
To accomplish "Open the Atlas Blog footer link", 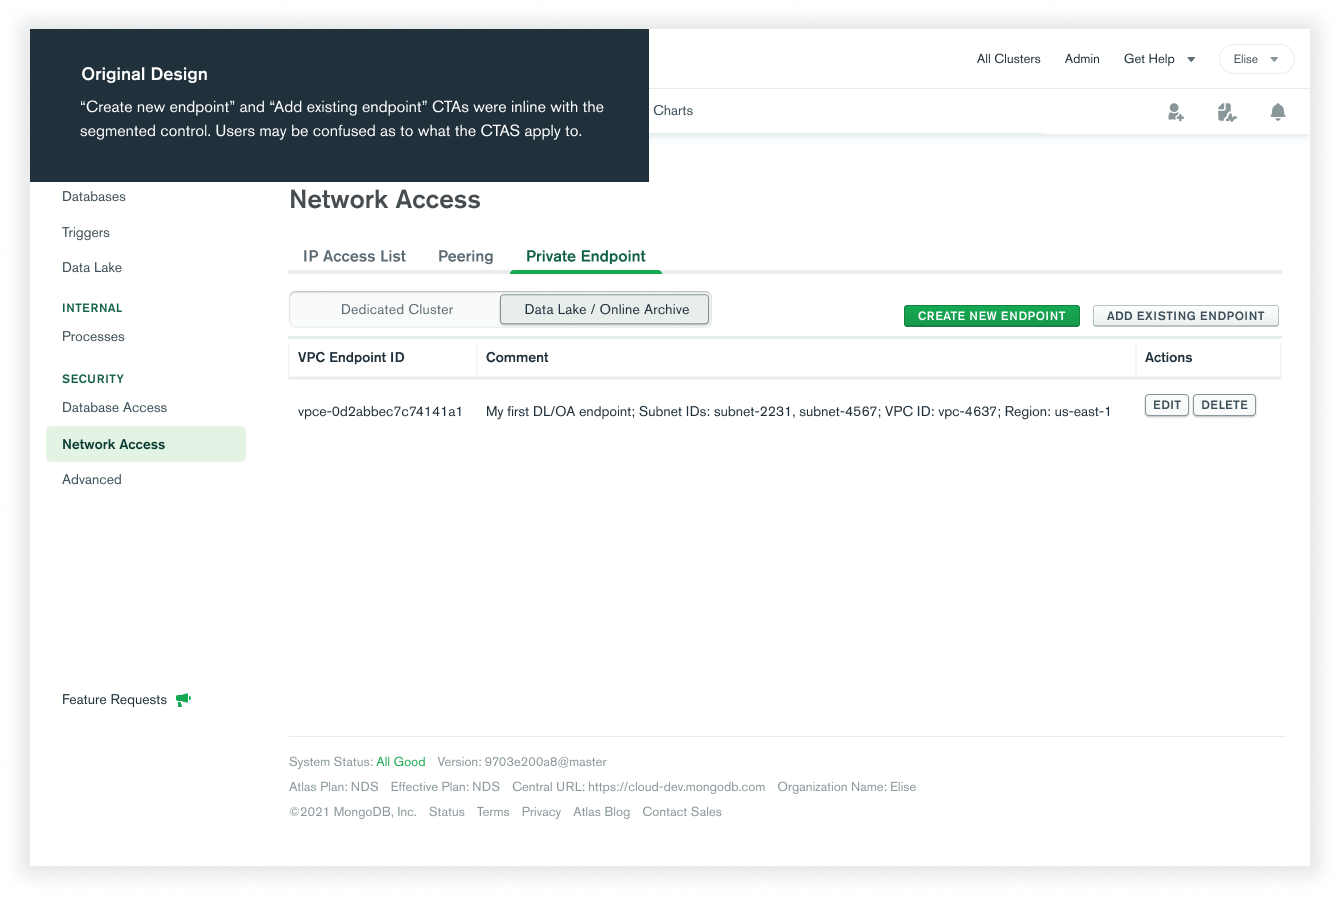I will click(601, 812).
